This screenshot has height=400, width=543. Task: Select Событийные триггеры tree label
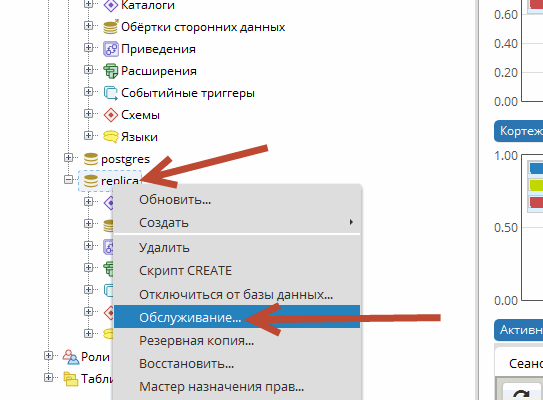[188, 93]
